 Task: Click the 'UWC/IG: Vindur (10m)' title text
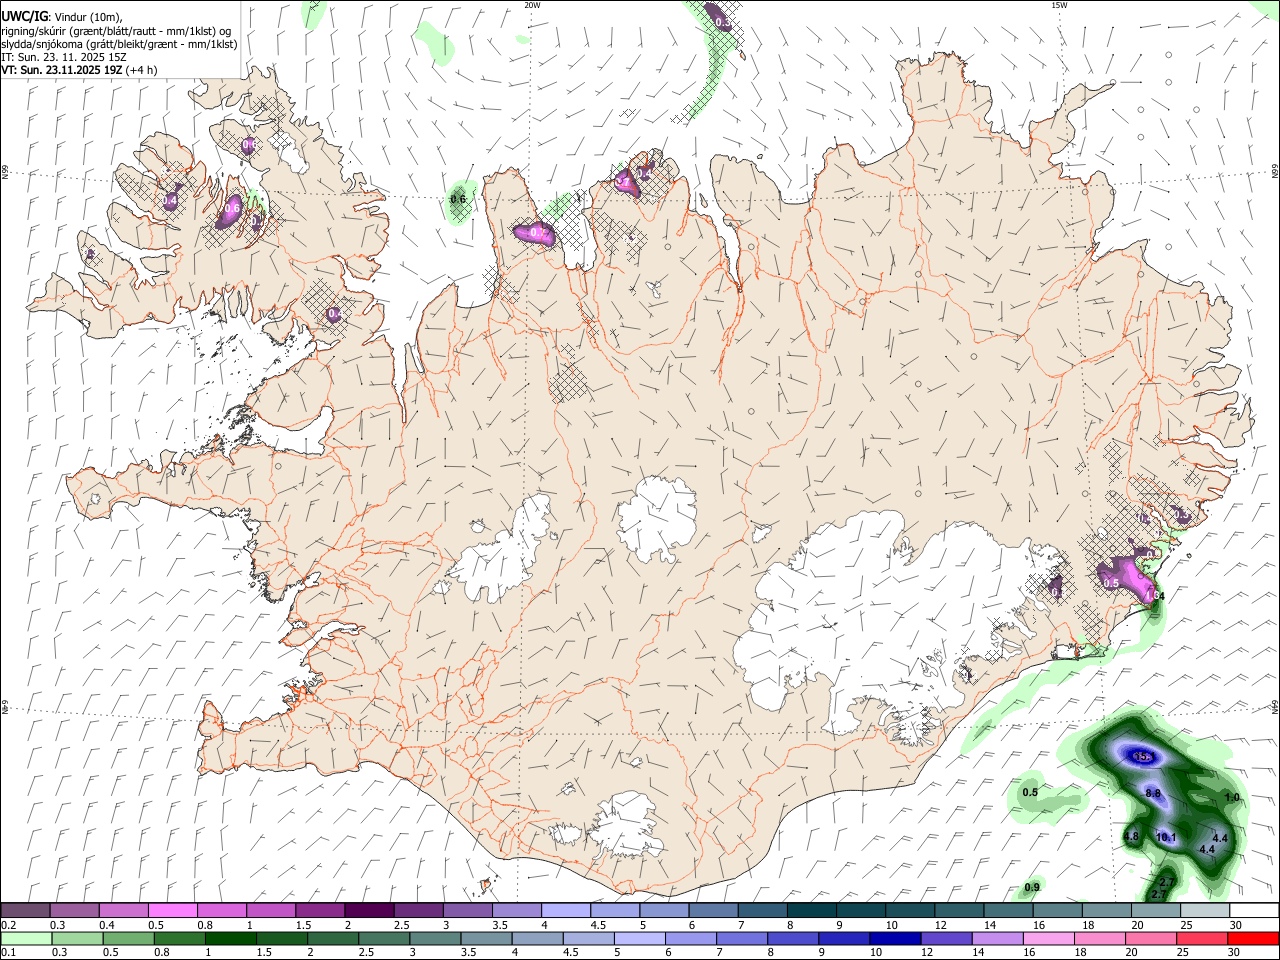61,16
